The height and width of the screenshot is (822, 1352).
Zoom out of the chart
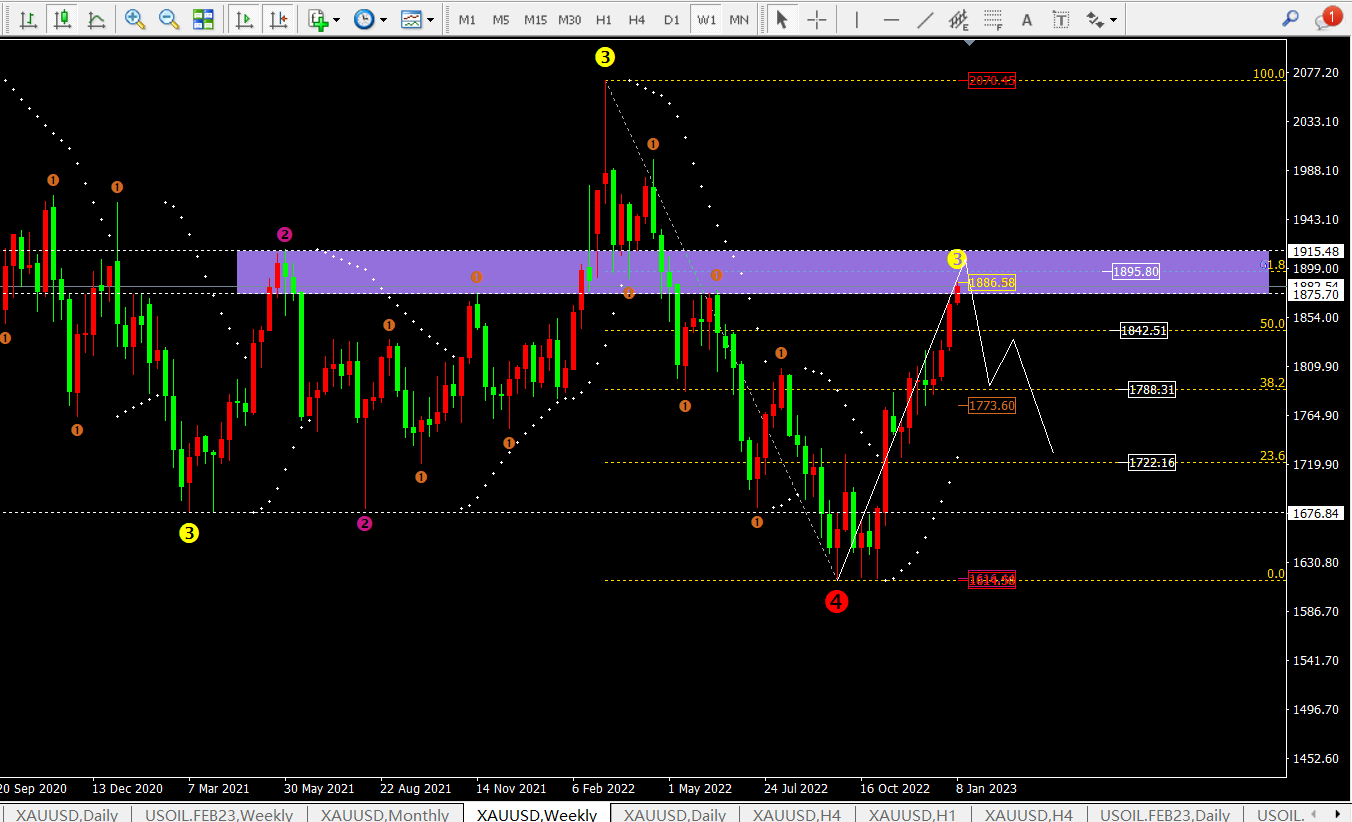[169, 19]
